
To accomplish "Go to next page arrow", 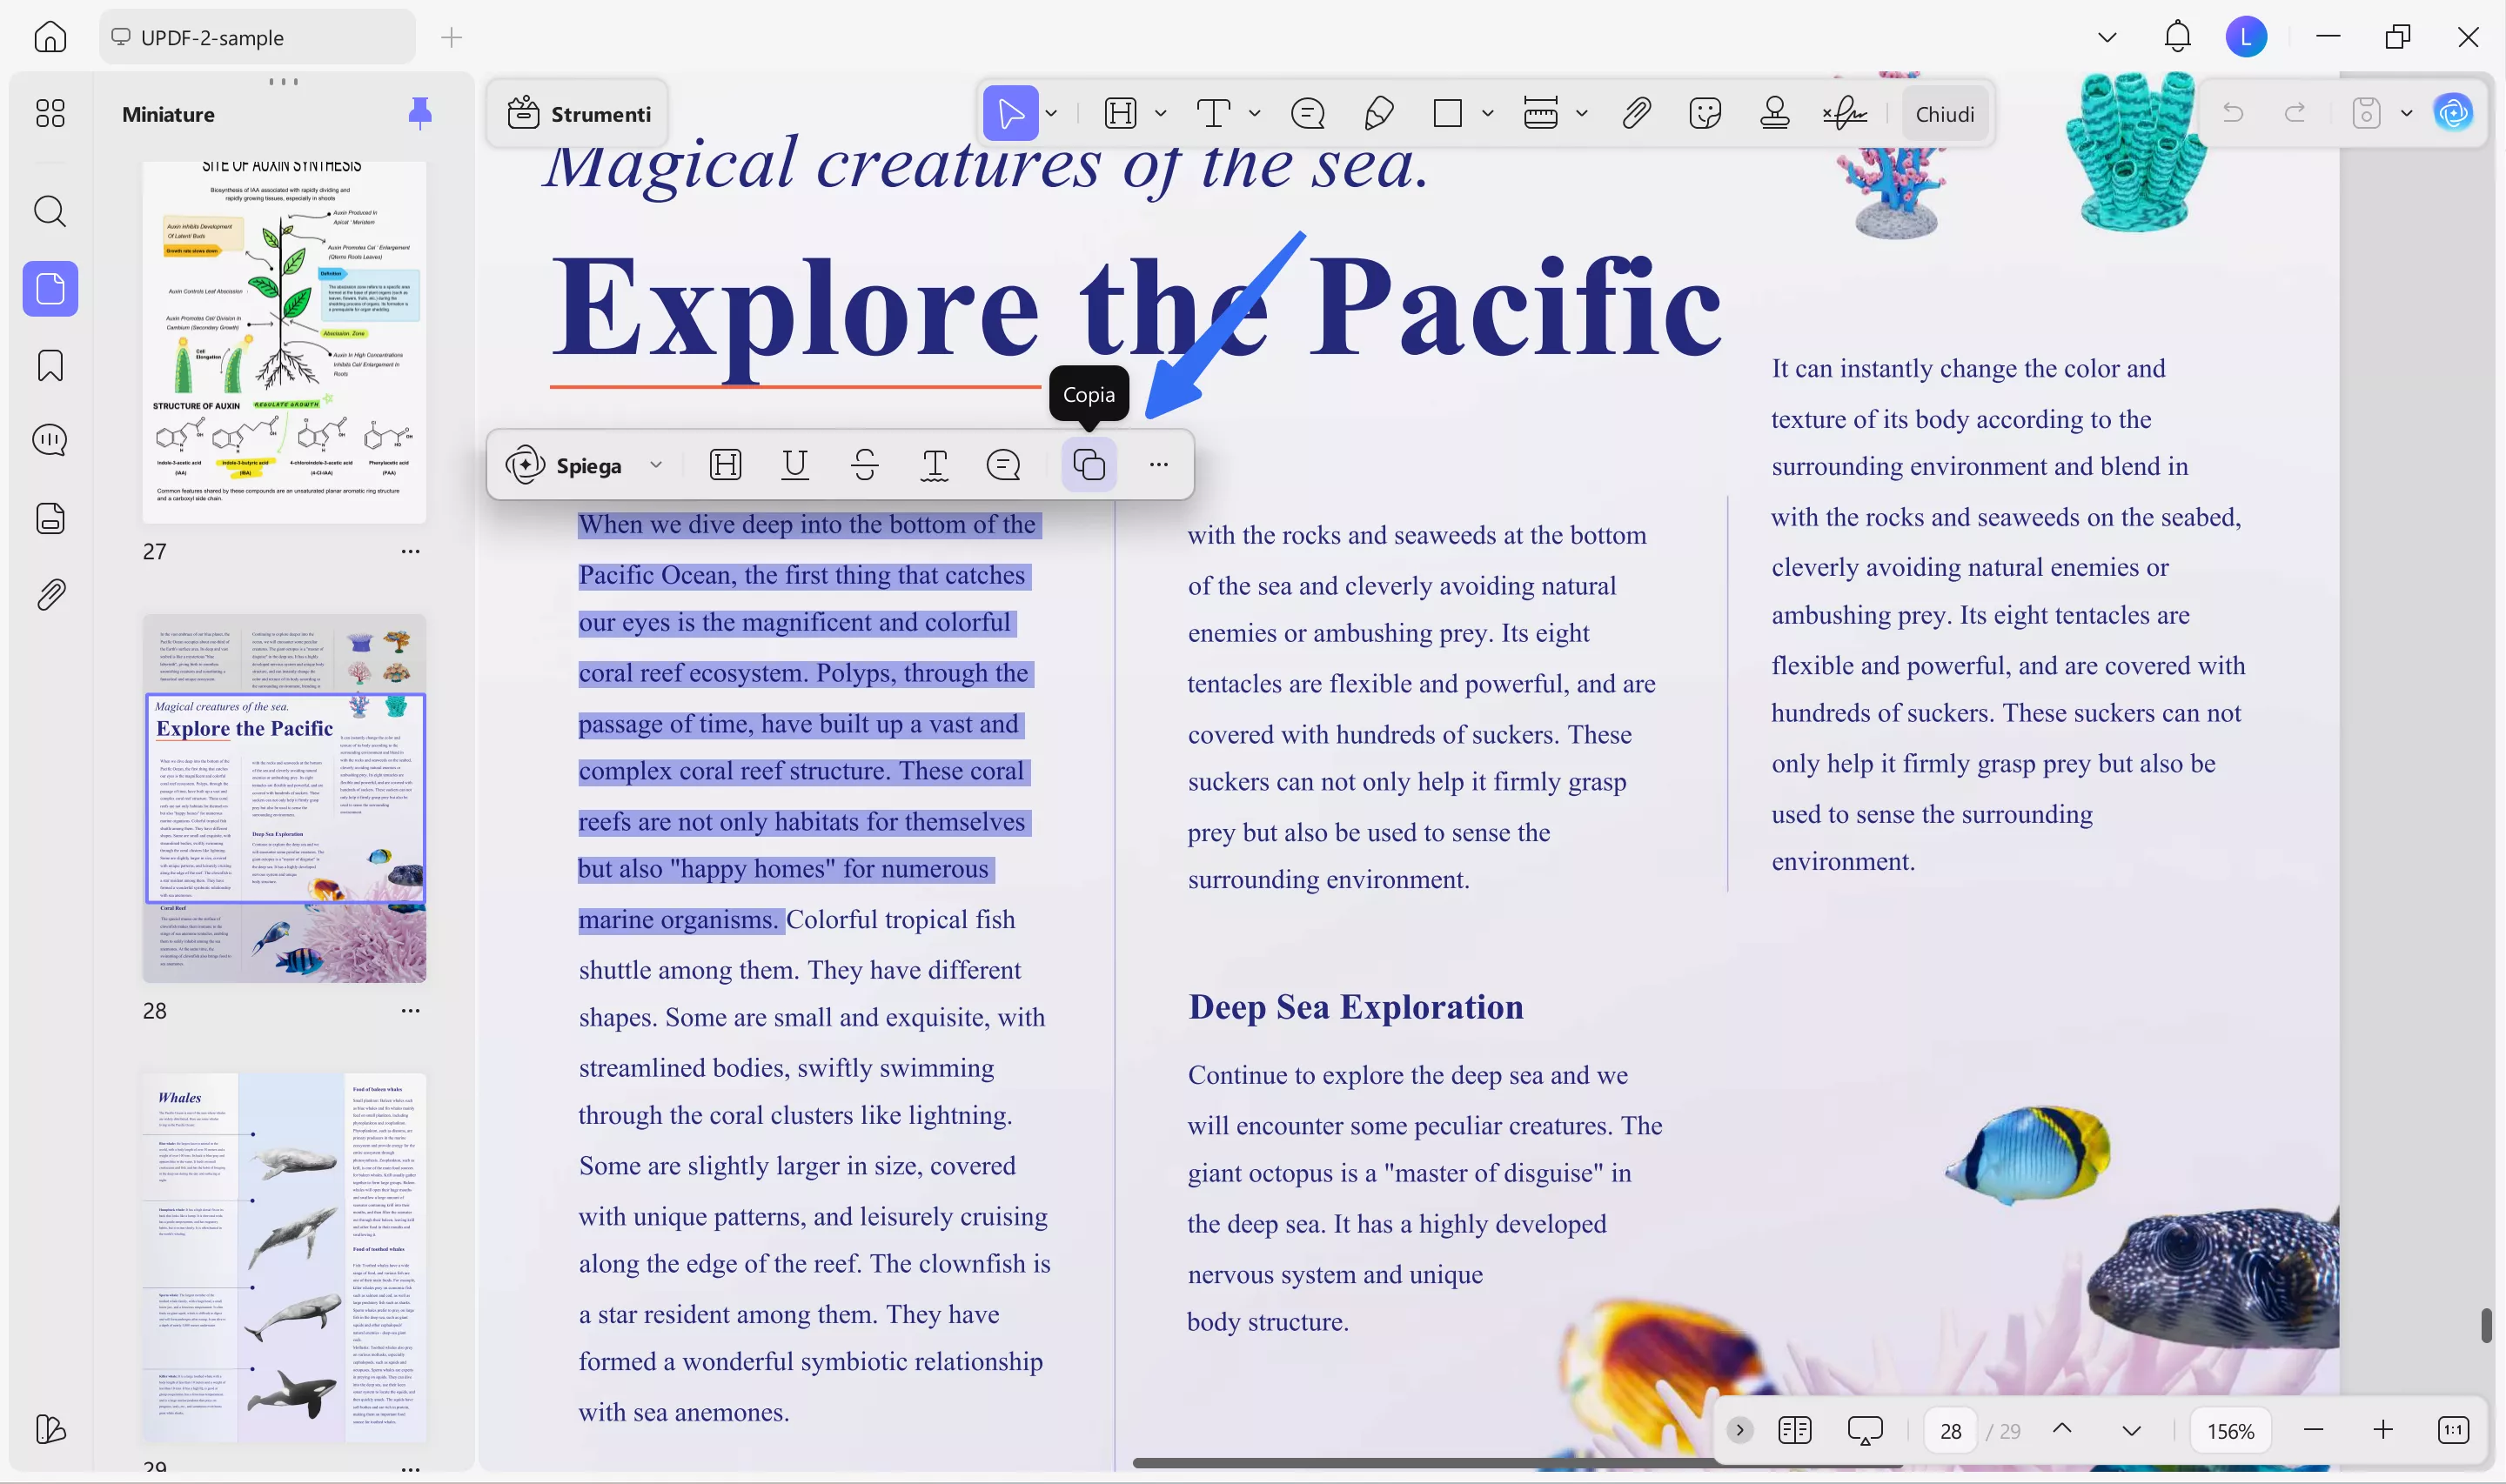I will 2131,1430.
